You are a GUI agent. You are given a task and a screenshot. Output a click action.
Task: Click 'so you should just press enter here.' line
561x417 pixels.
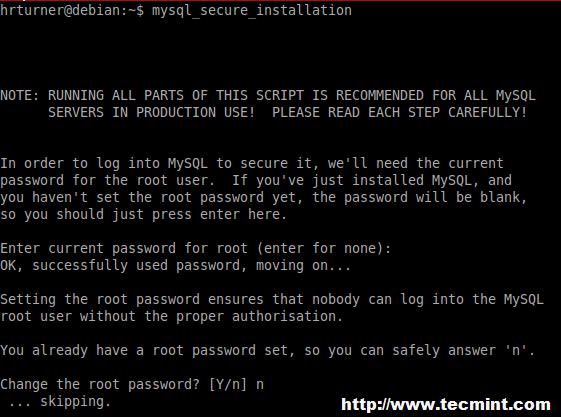[143, 215]
